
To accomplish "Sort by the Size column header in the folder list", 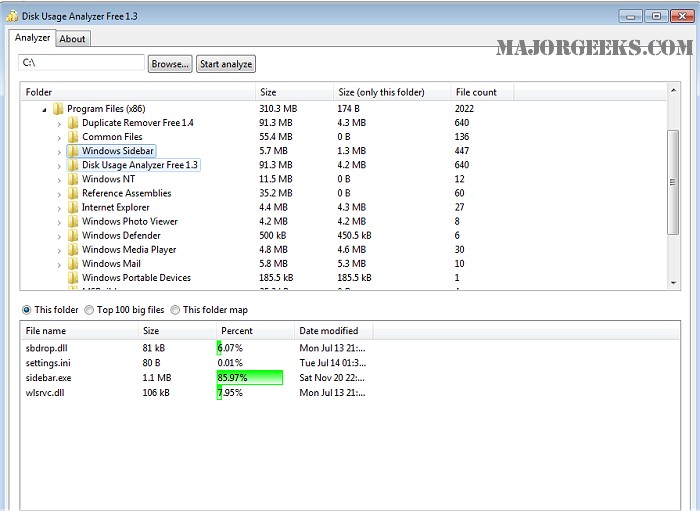I will 294,92.
